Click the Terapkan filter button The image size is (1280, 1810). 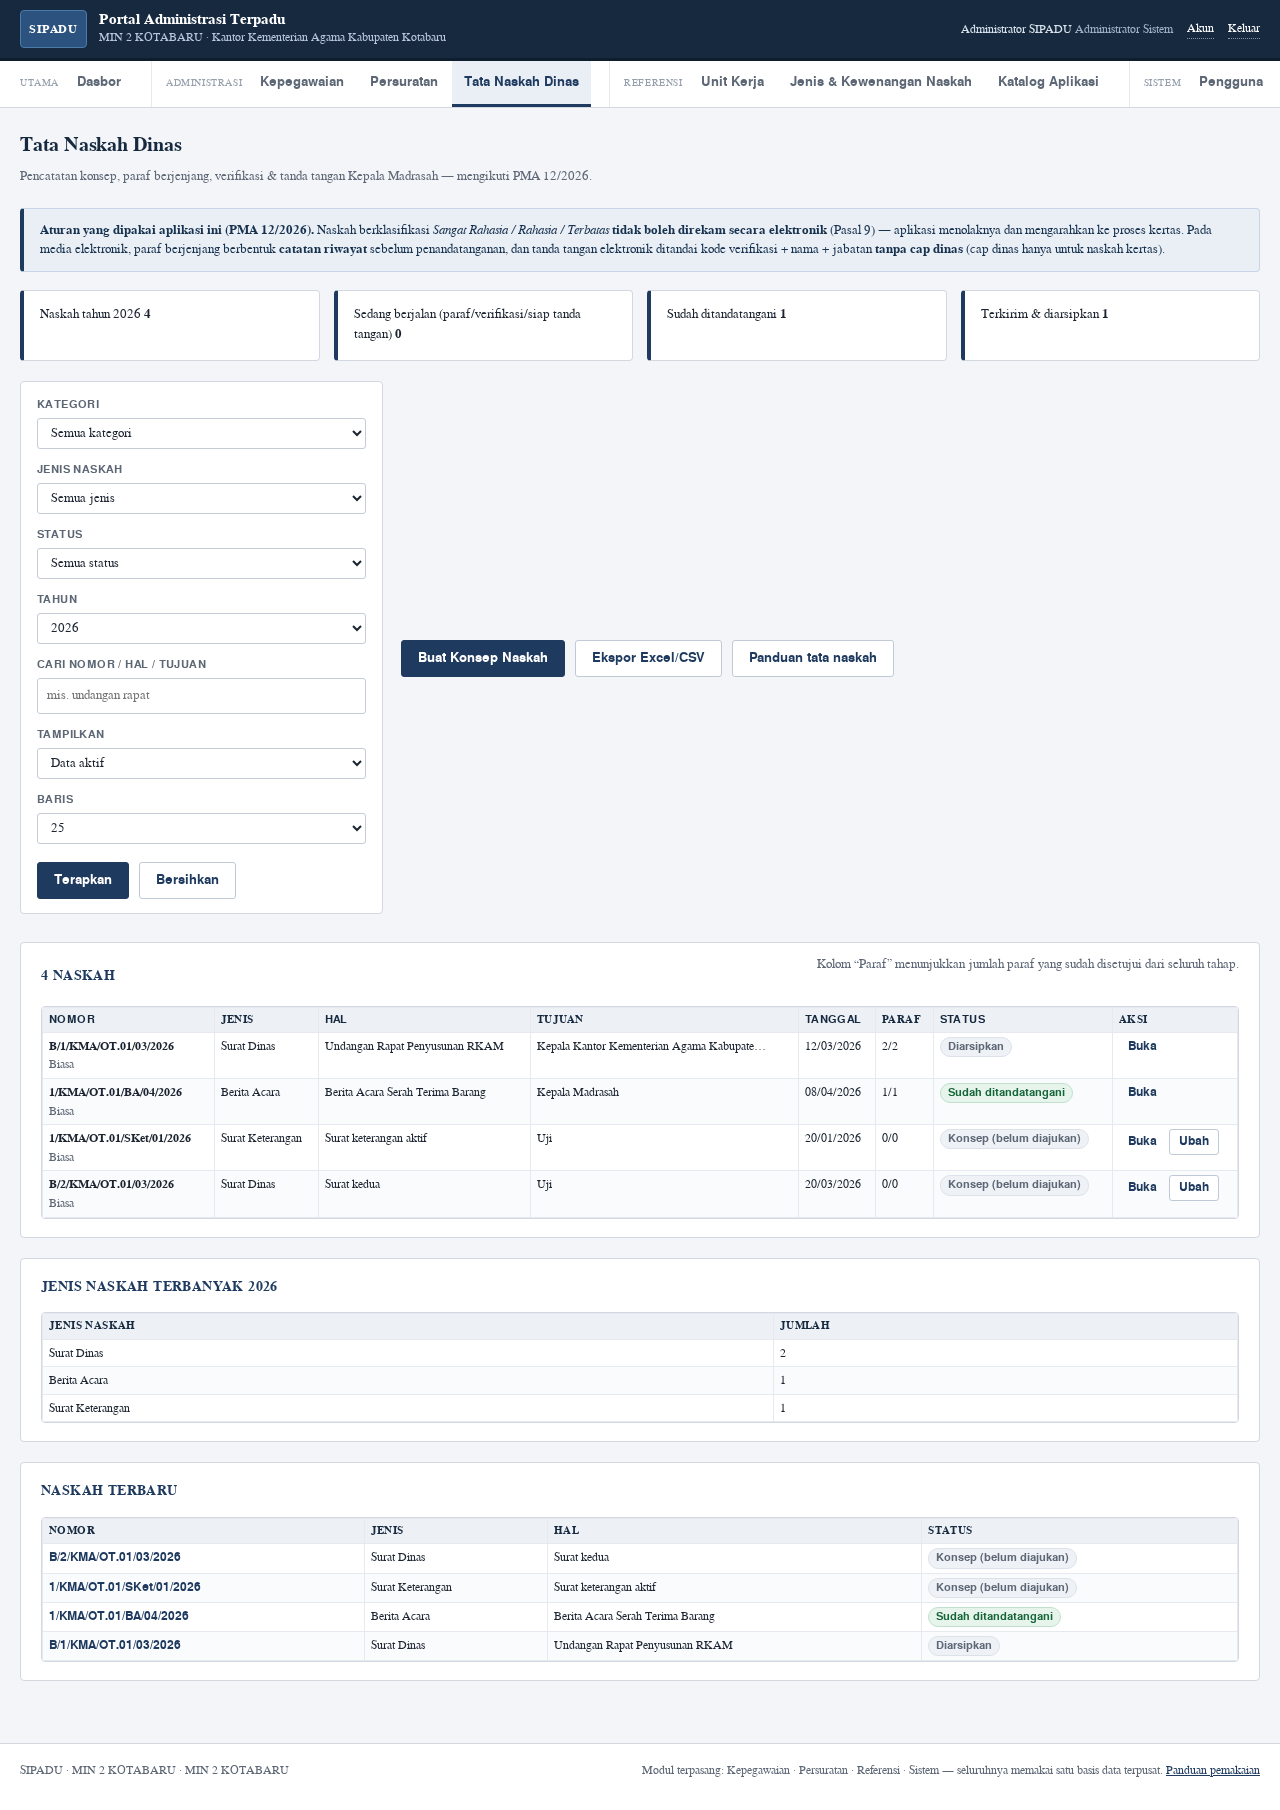pos(83,880)
